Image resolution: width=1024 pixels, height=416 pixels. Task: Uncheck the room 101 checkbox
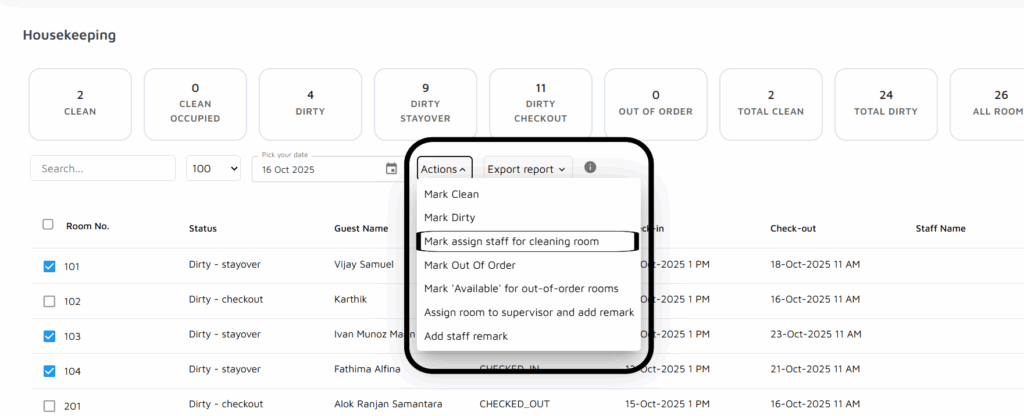(49, 267)
